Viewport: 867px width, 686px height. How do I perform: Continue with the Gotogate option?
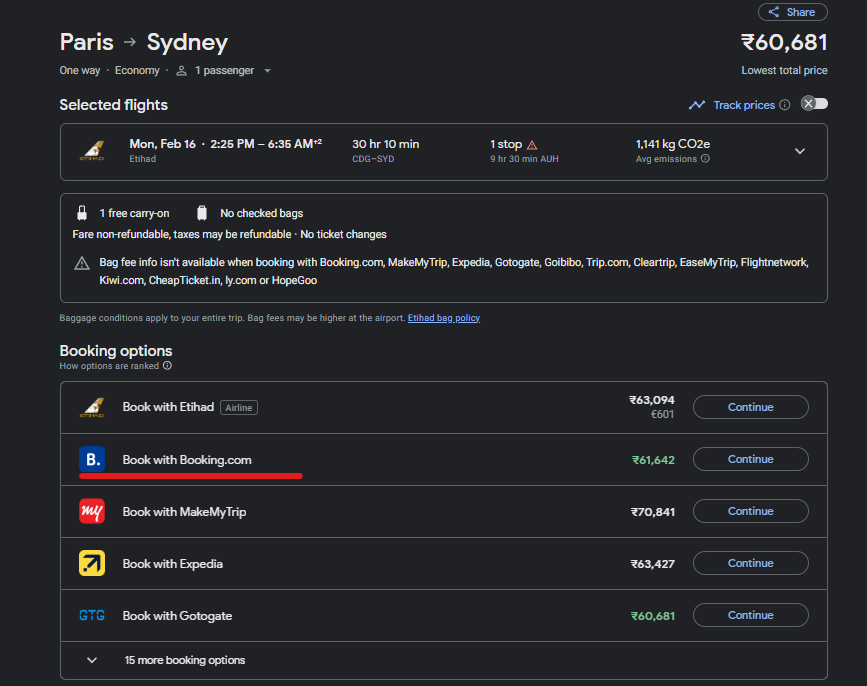point(750,615)
